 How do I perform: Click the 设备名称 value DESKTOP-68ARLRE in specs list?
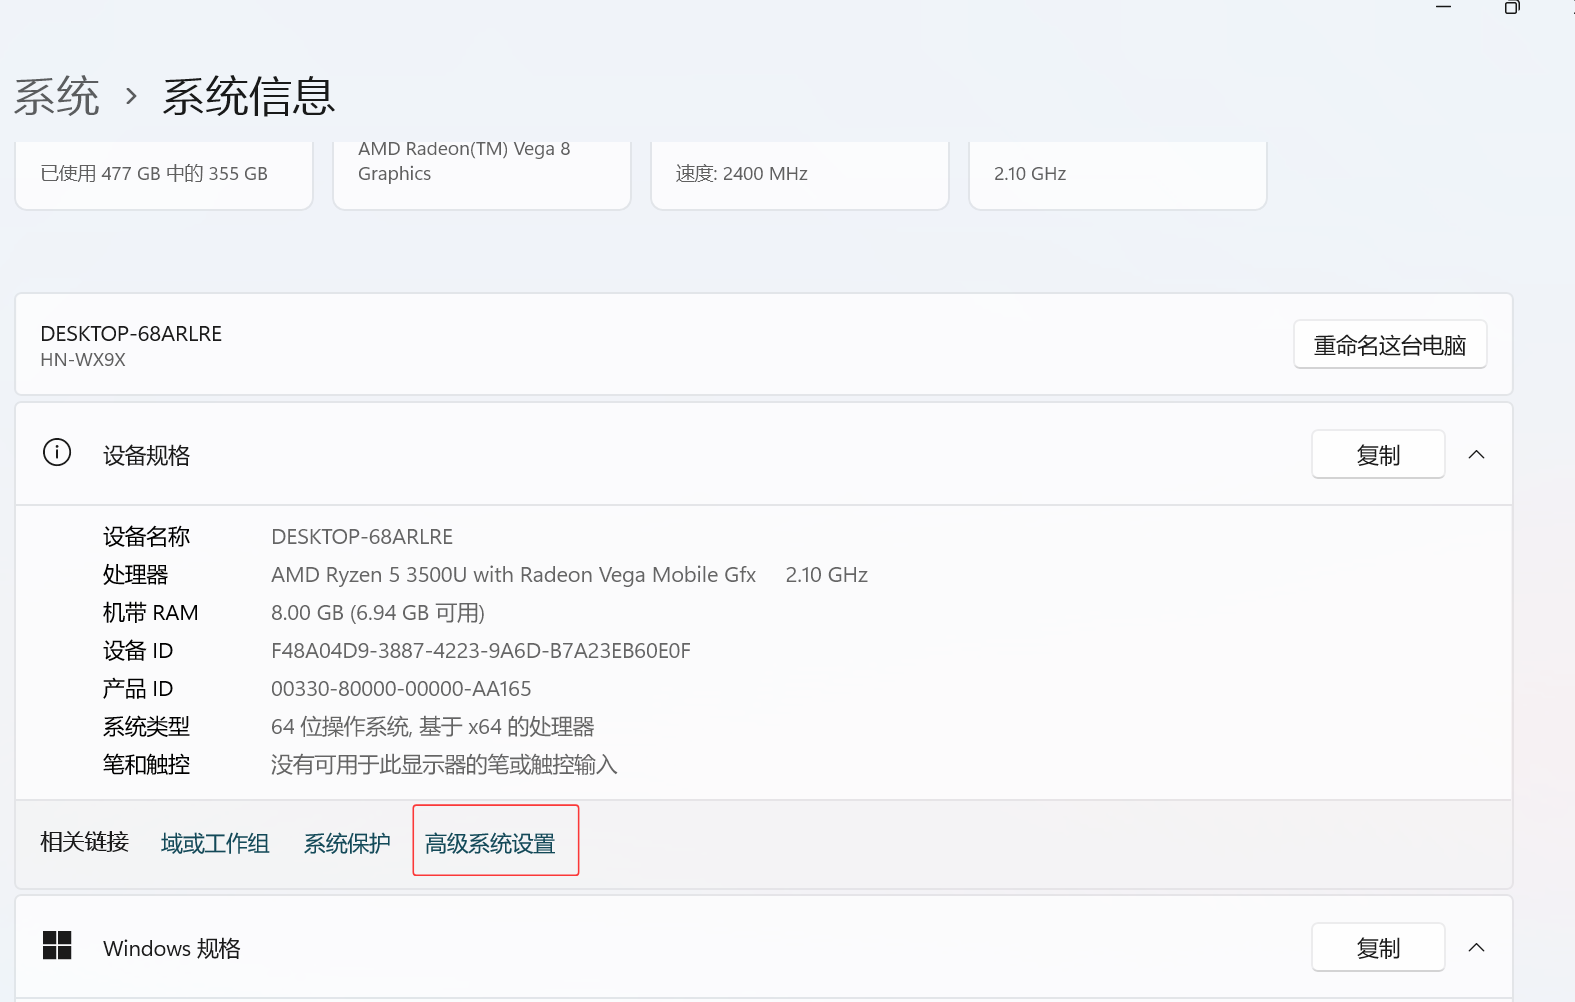pos(362,537)
